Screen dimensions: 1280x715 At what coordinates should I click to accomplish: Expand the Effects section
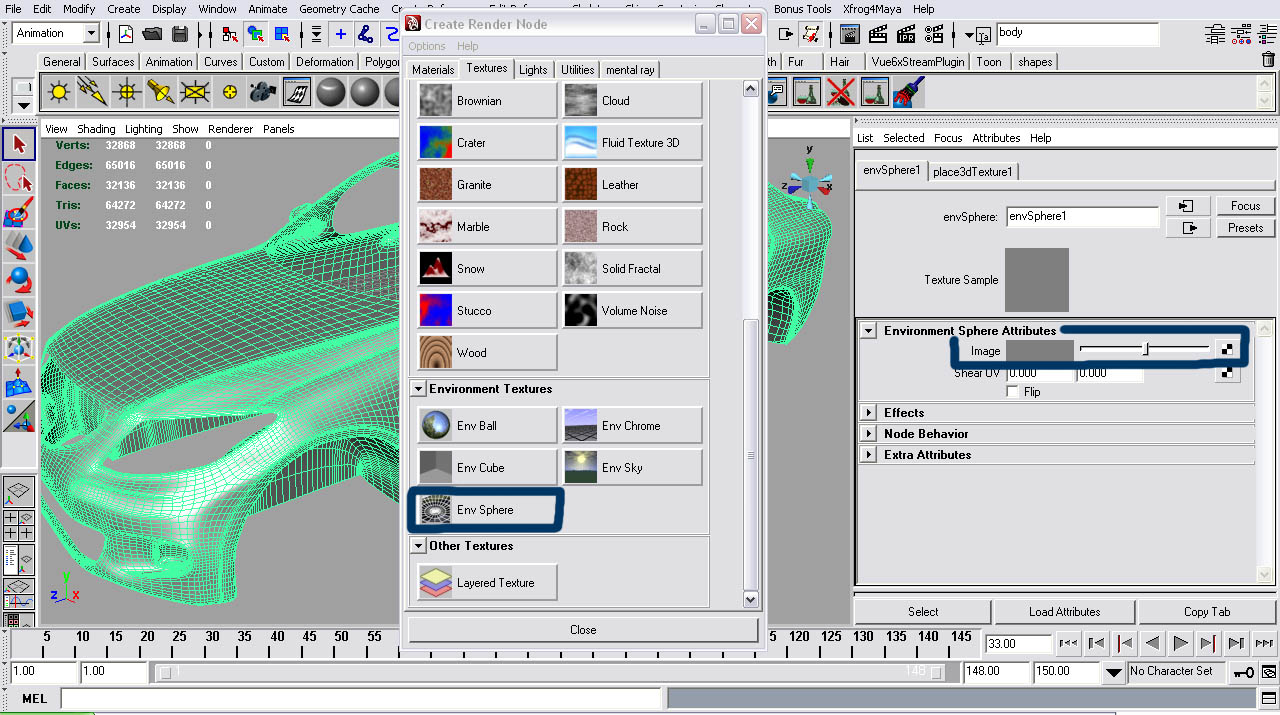point(869,413)
